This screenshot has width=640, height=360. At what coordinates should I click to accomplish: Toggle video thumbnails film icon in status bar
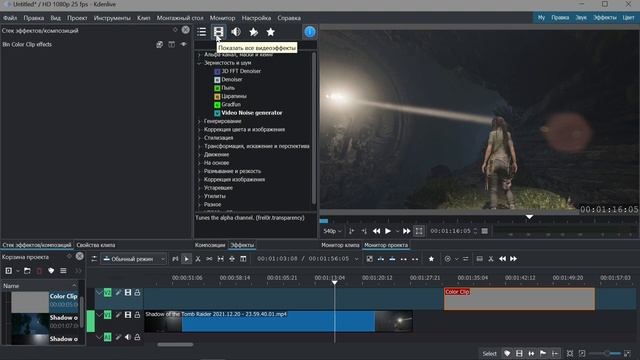pos(519,353)
